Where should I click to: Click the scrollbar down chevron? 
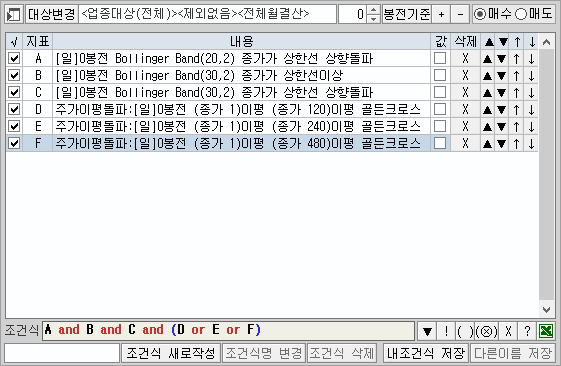[x=546, y=309]
